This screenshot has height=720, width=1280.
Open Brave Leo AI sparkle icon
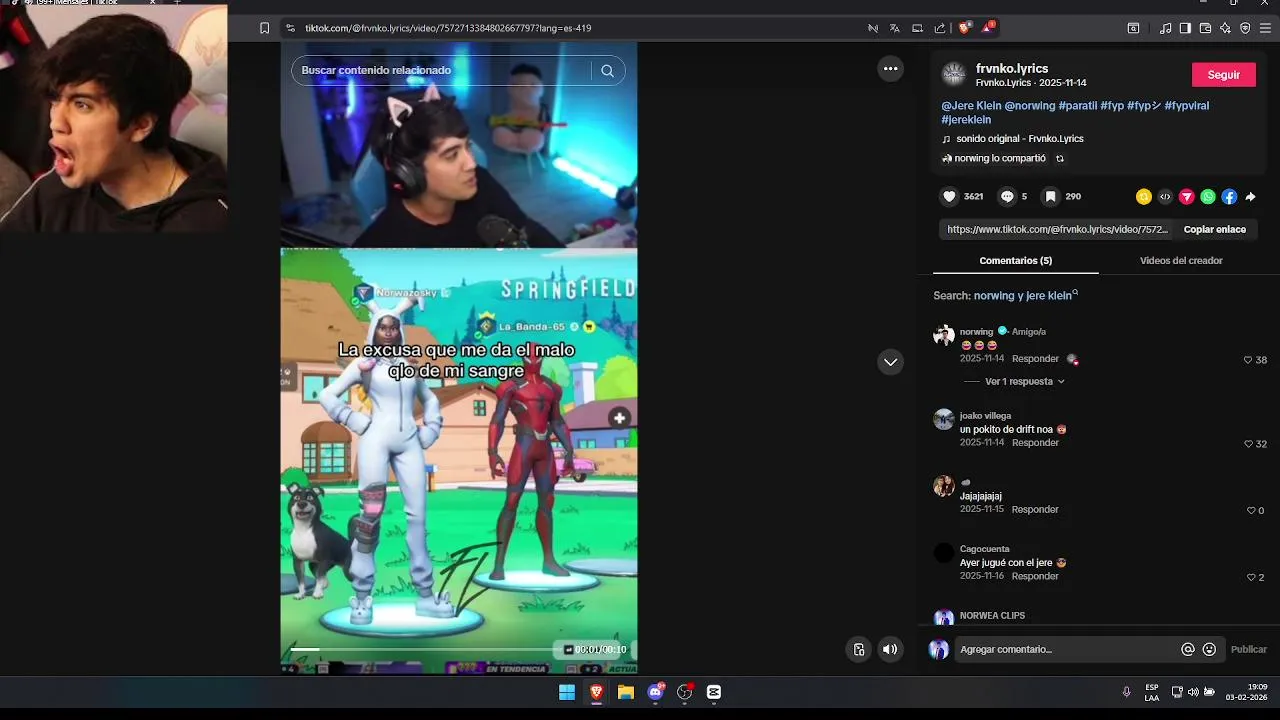1225,28
